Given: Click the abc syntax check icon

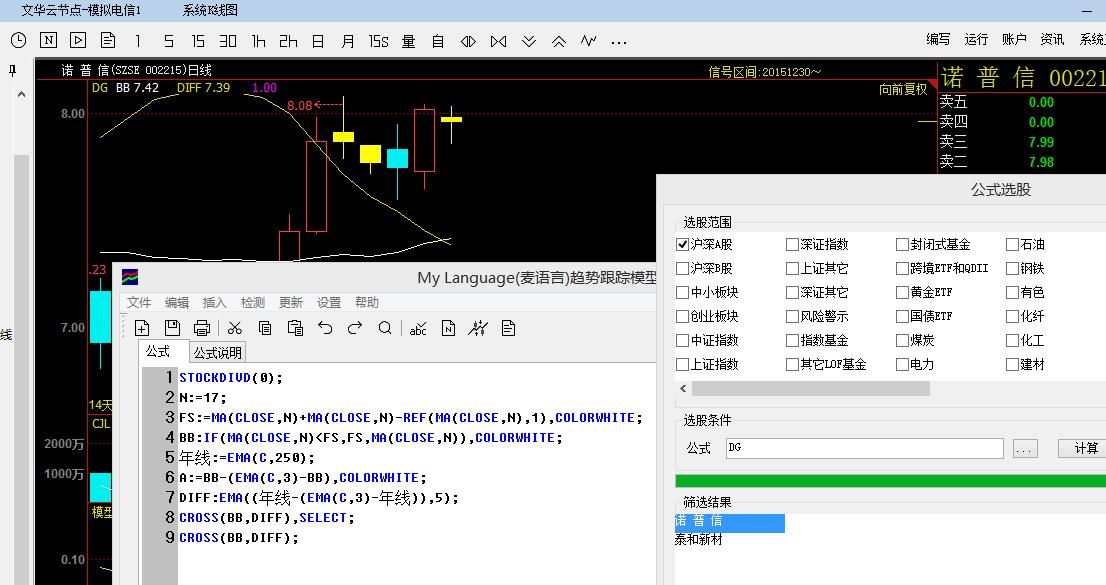Looking at the screenshot, I should pyautogui.click(x=418, y=328).
